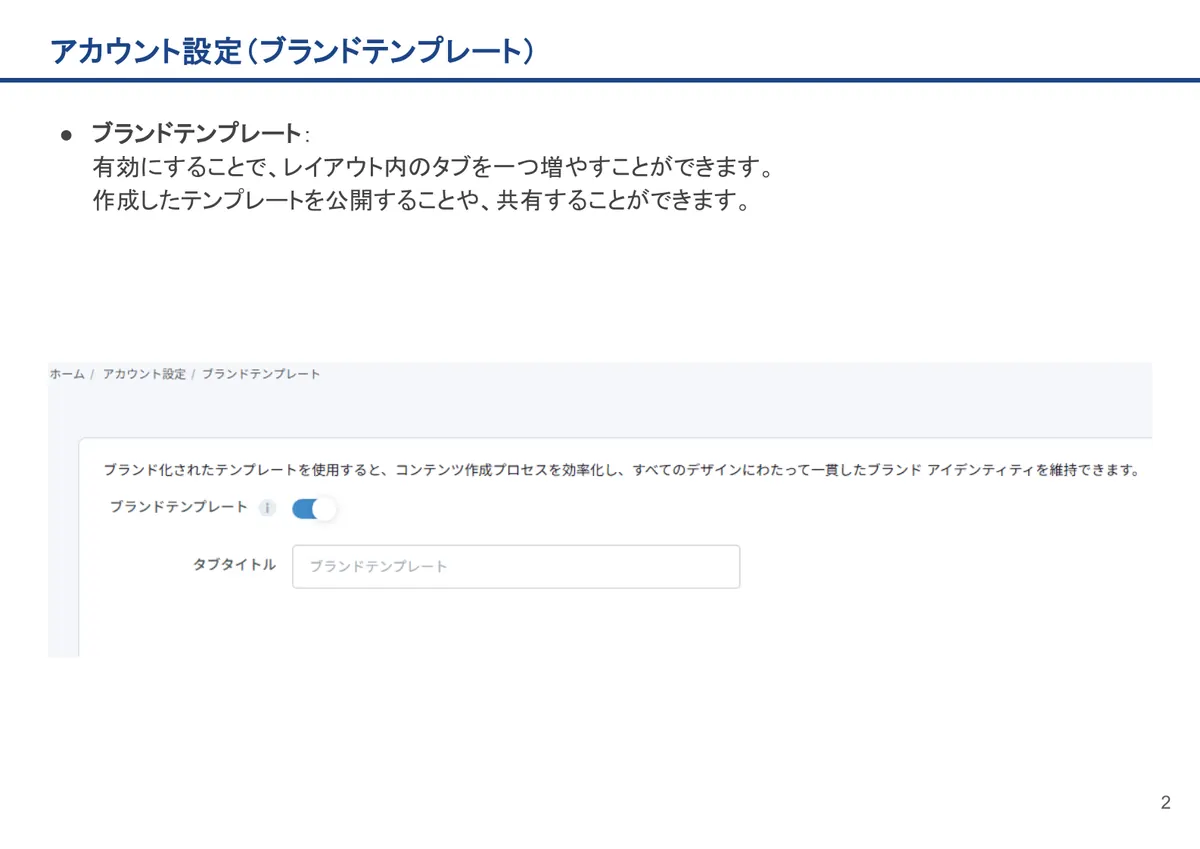Select the ブランドテンプレート breadcrumb entry

261,374
